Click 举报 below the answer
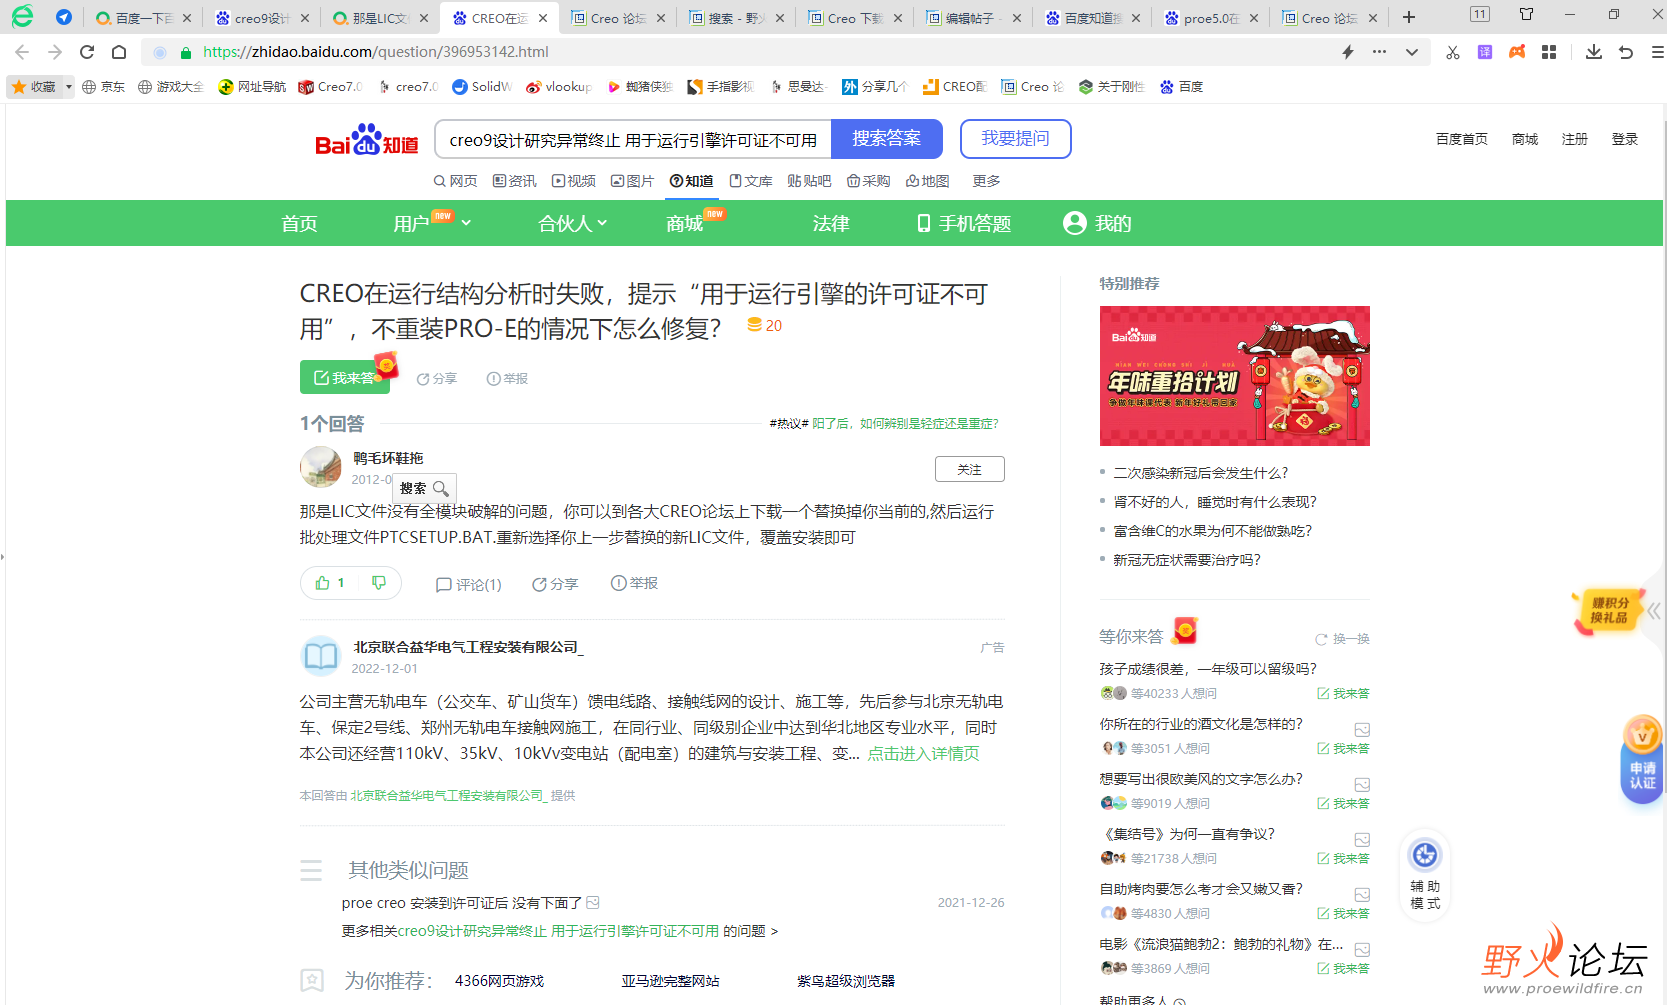This screenshot has width=1667, height=1005. tap(634, 583)
